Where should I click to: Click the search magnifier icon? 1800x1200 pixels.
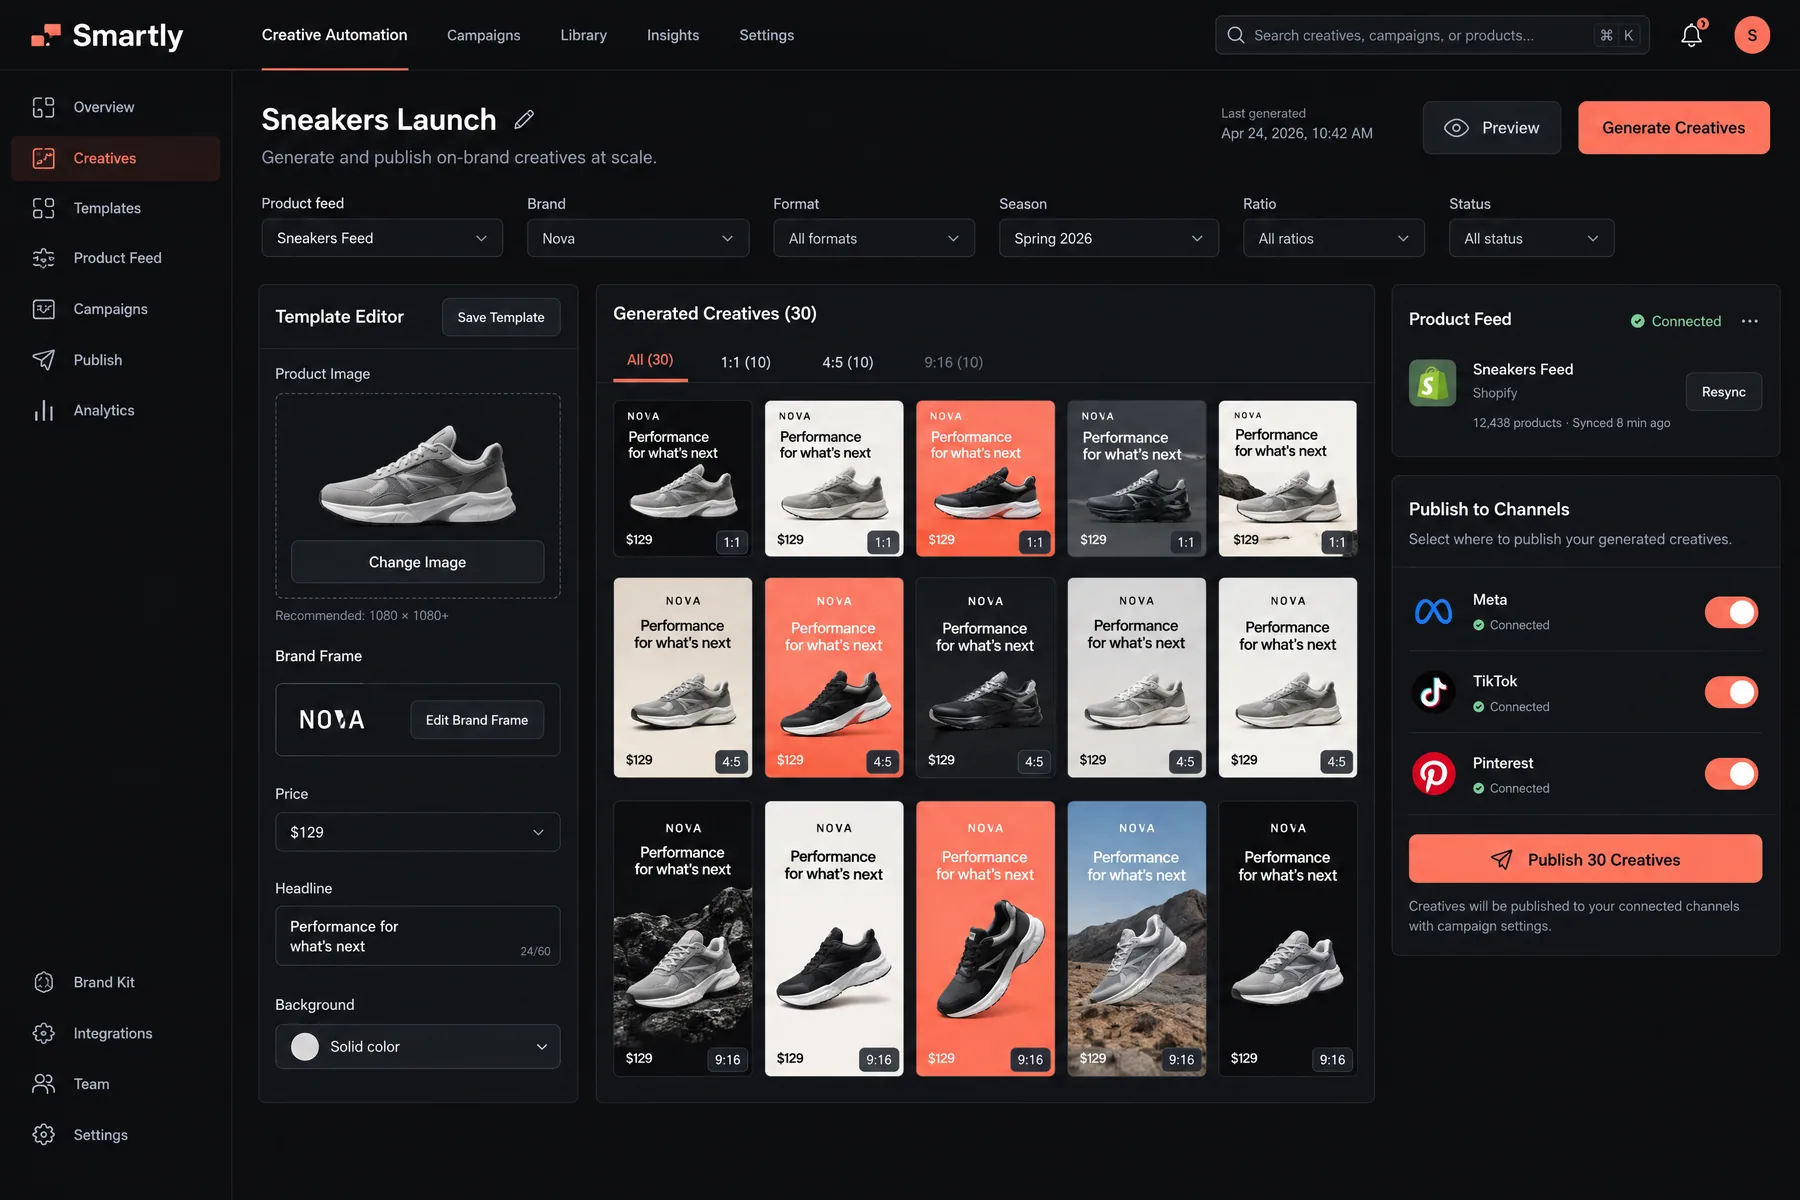click(1236, 35)
